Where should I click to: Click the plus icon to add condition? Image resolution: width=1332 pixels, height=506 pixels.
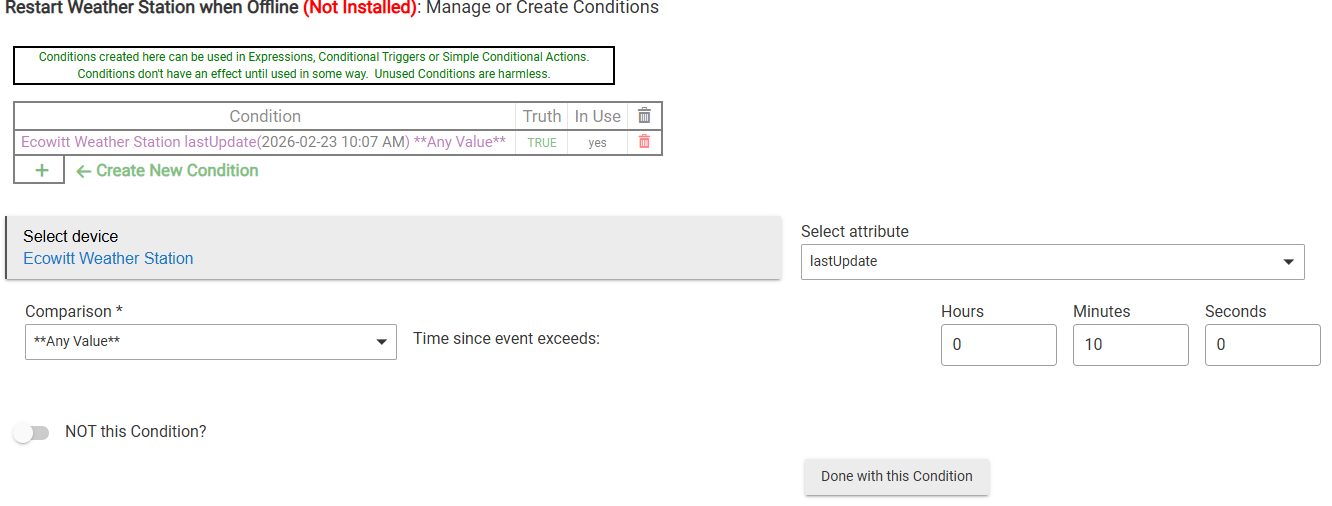point(41,171)
